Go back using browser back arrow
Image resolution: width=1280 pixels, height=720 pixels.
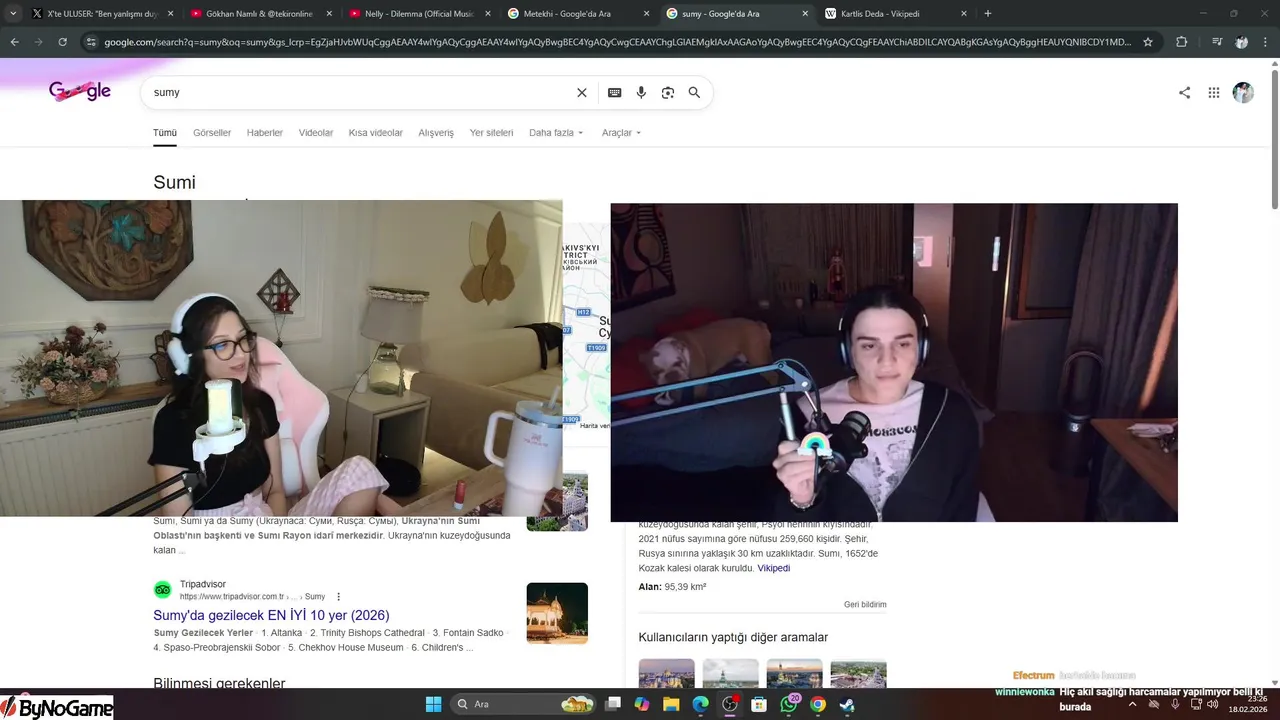click(x=14, y=42)
